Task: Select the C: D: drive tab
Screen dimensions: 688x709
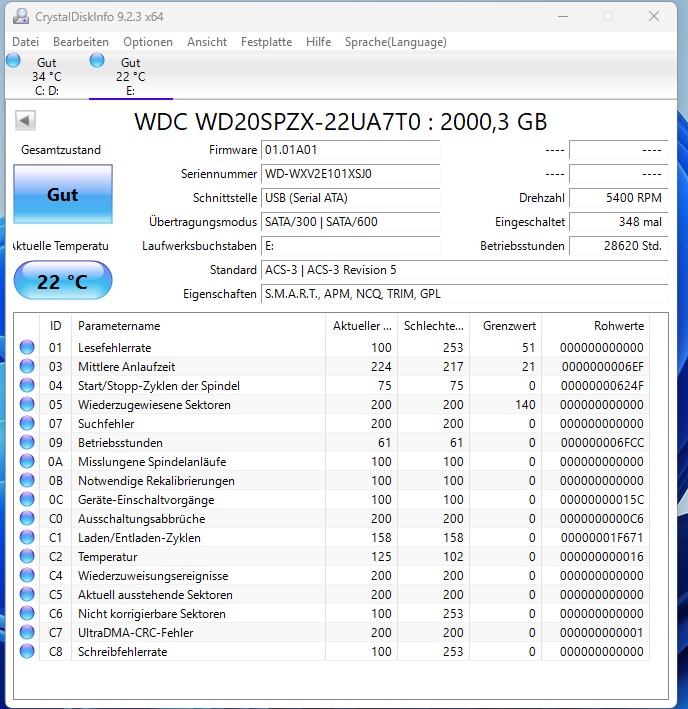Action: pos(47,76)
